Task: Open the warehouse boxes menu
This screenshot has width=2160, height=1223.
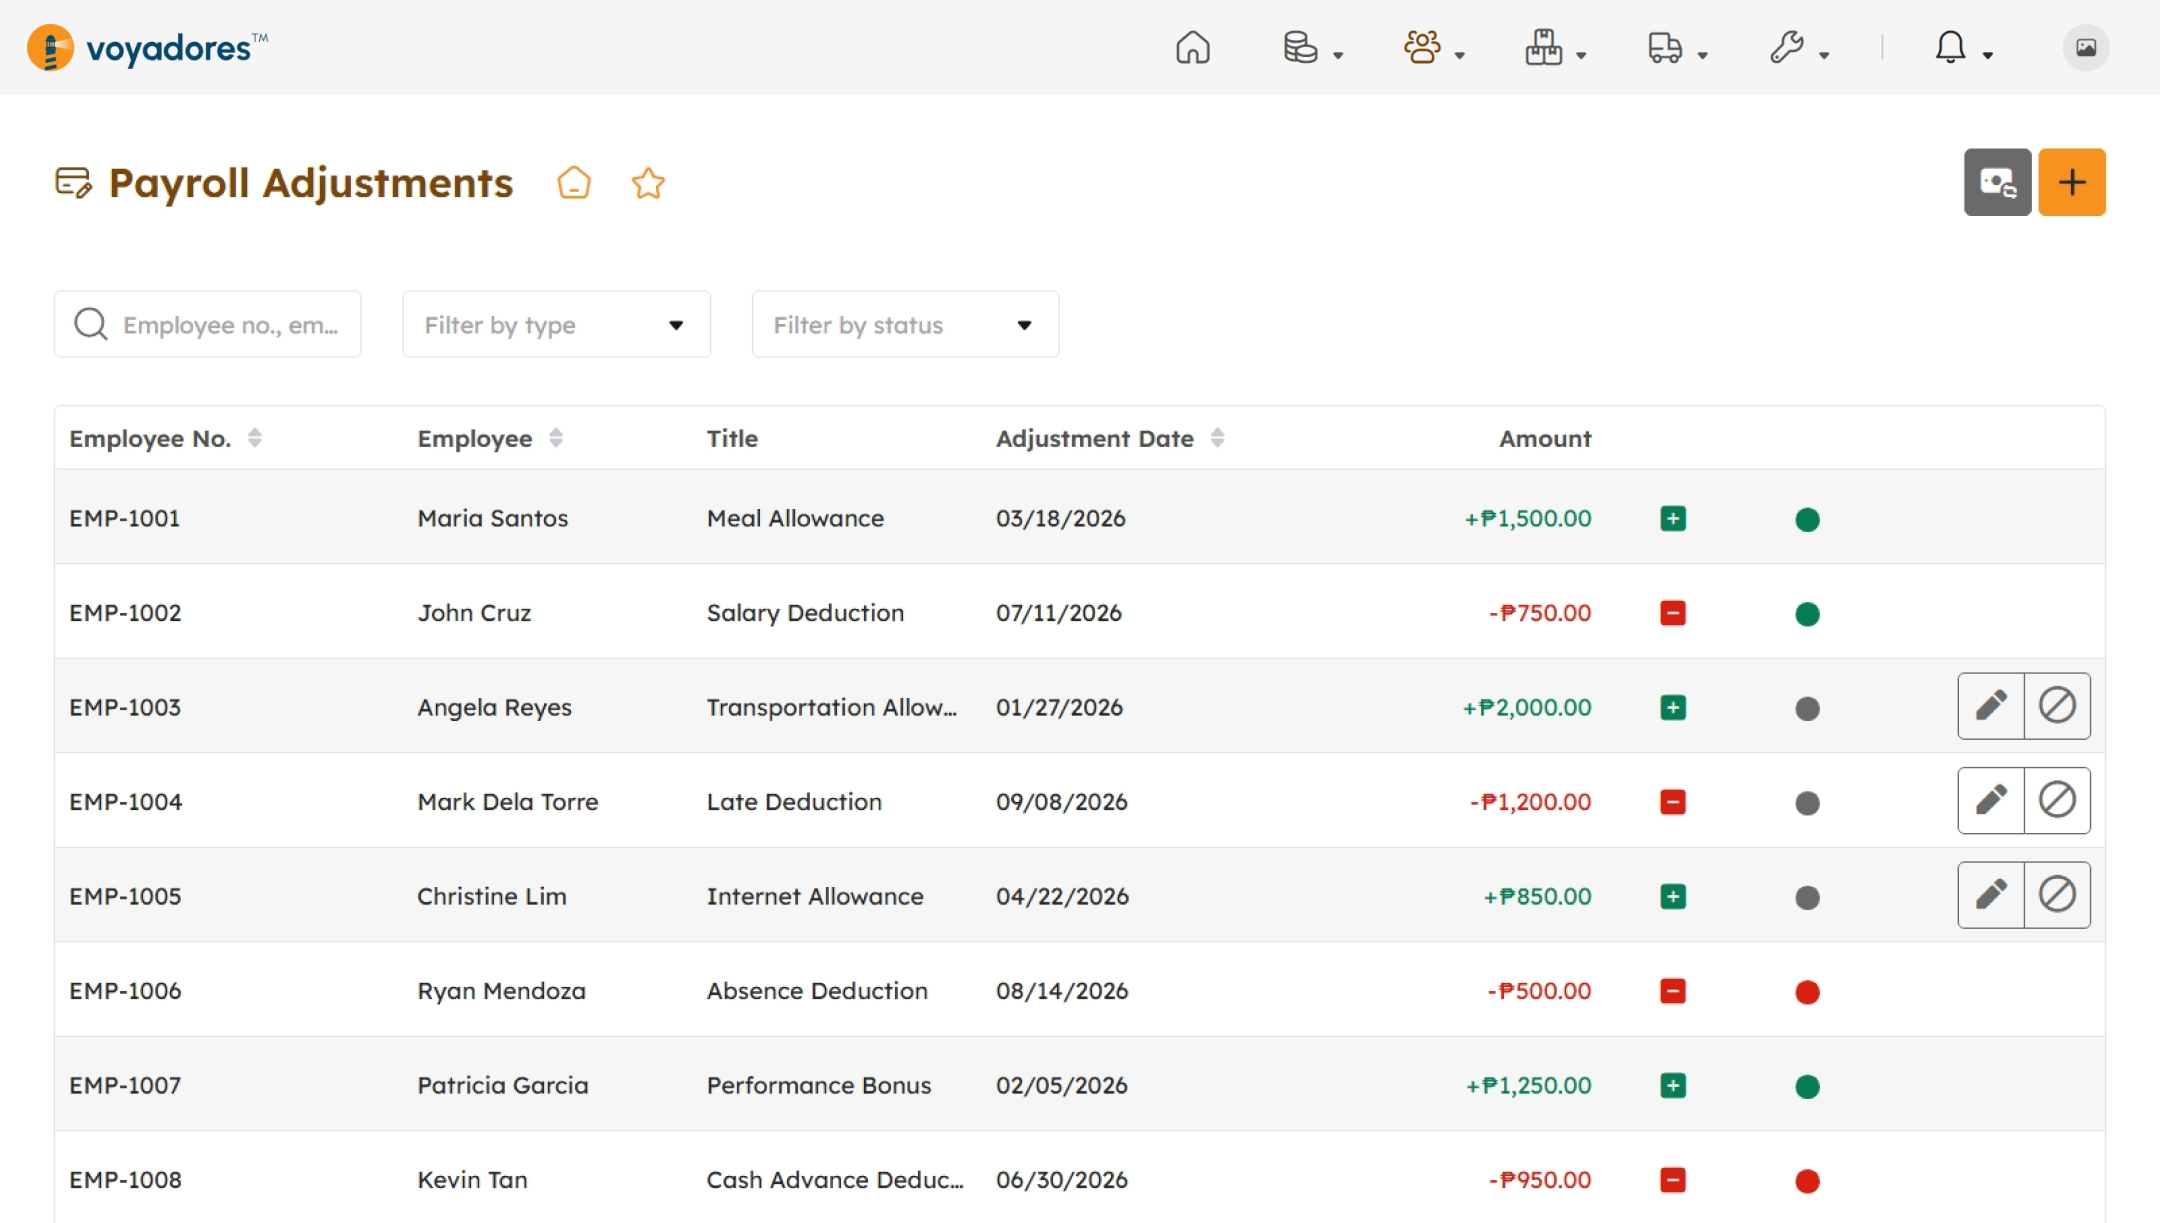Action: [1555, 47]
